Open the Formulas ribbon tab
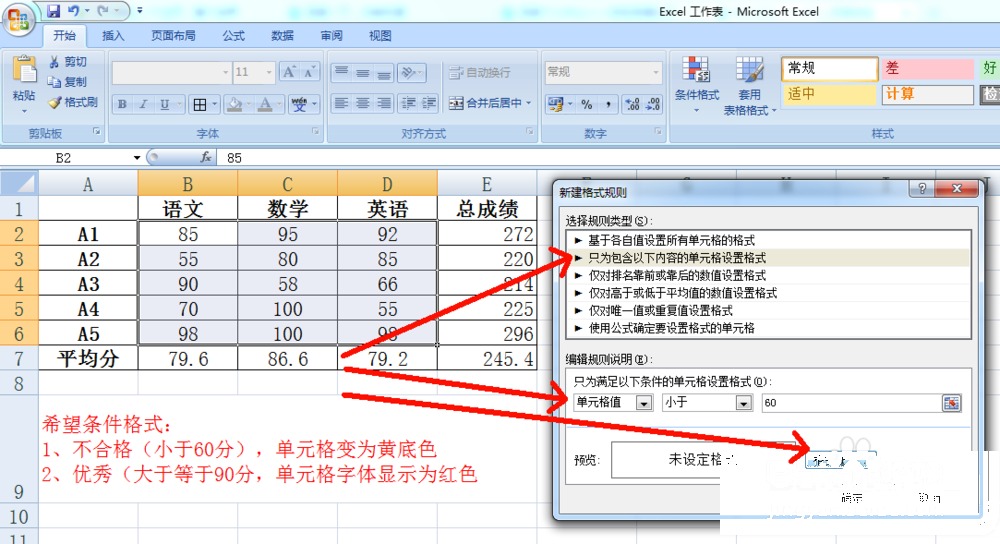 click(233, 36)
